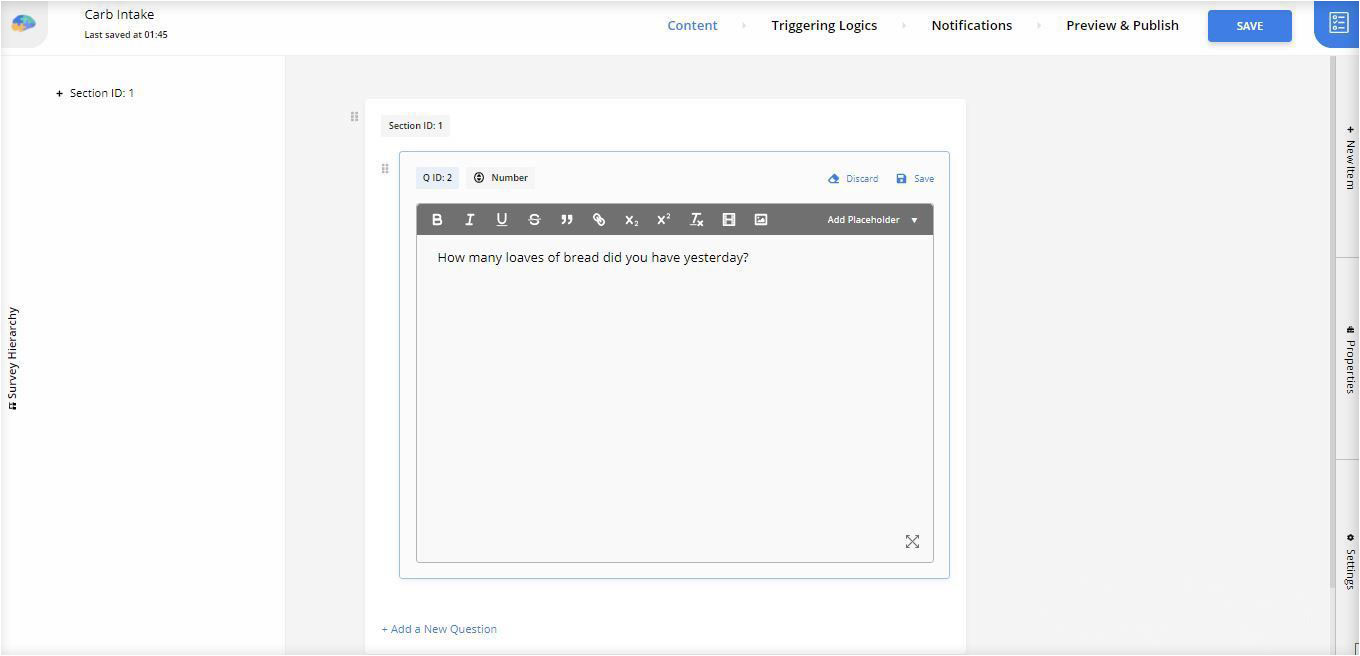
Task: Insert a video into the question
Action: point(729,220)
